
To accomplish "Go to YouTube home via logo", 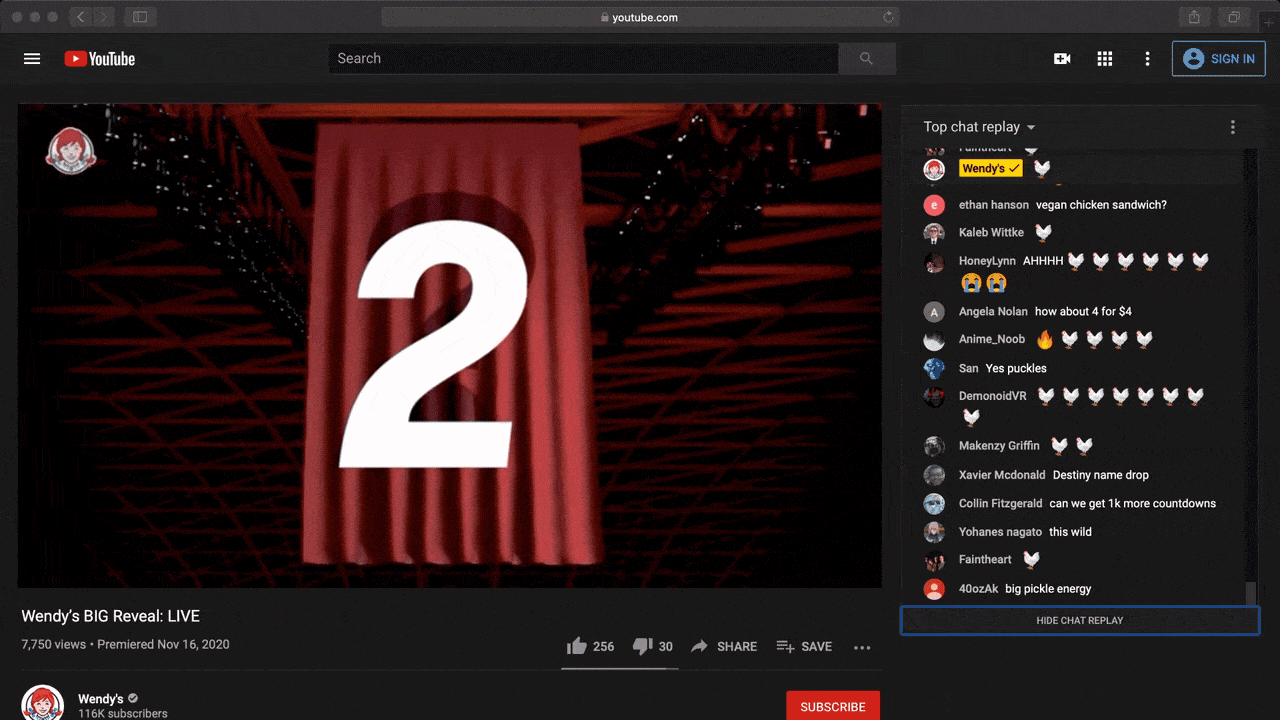I will 100,59.
